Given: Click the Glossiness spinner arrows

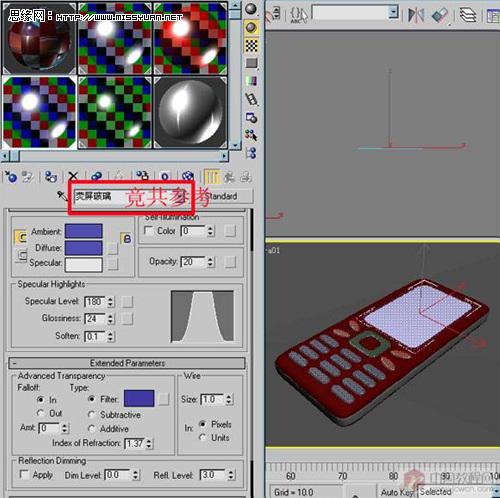Looking at the screenshot, I should tap(110, 319).
